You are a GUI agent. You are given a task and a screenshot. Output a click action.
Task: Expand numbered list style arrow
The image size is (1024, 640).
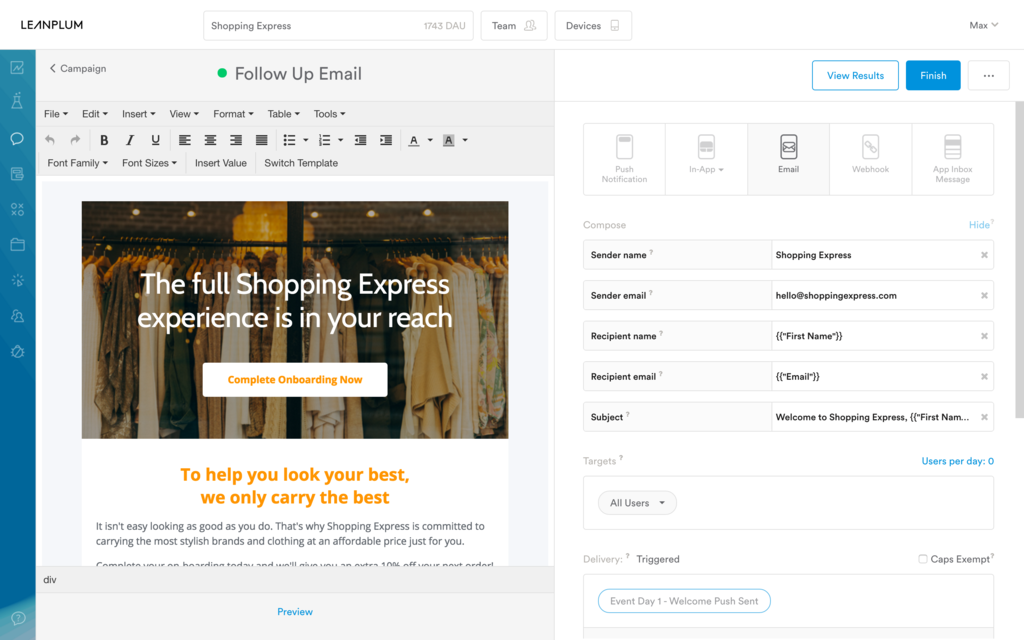(340, 140)
